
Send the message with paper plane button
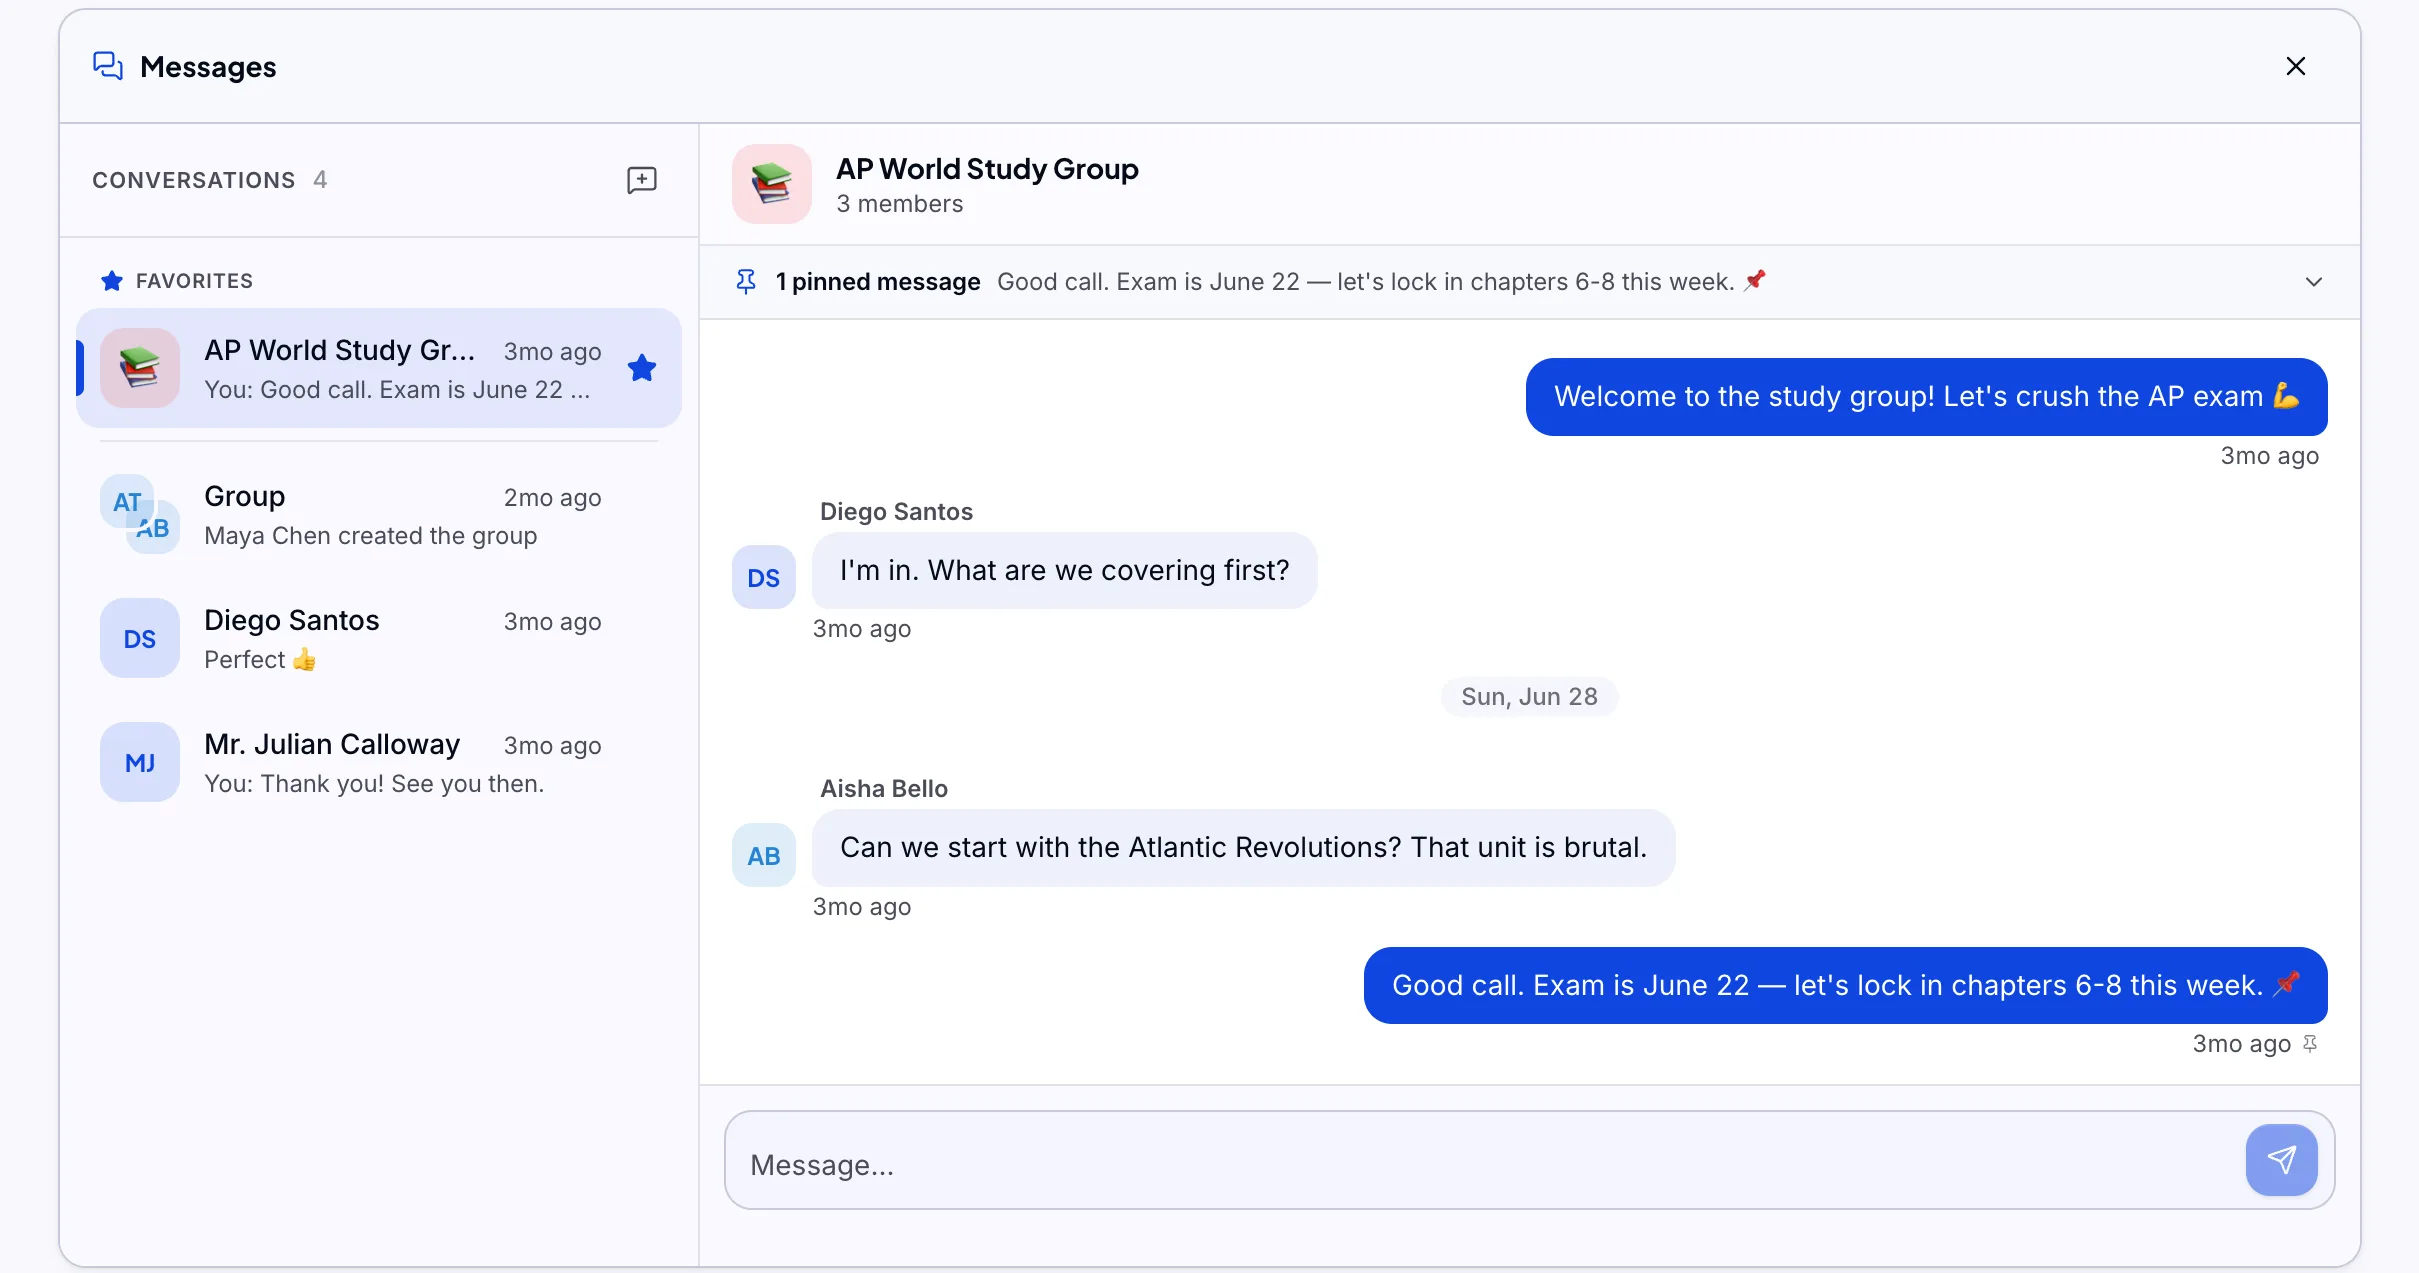point(2281,1160)
